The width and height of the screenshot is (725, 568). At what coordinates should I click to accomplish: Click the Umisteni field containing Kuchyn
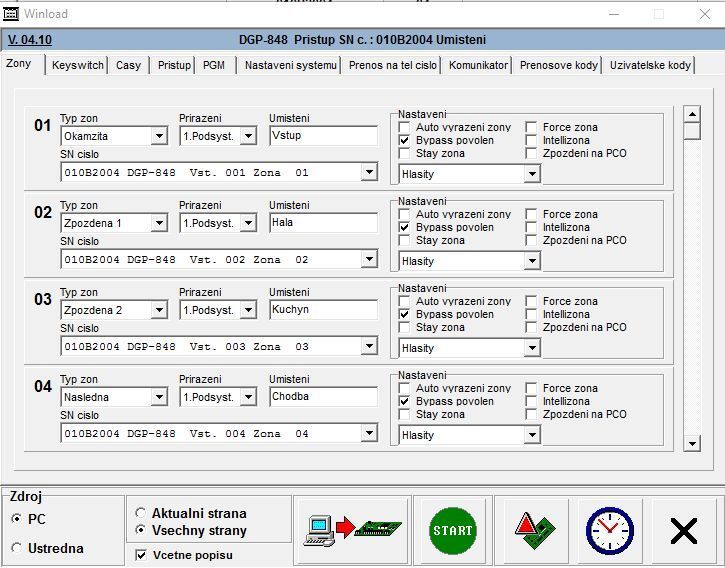322,310
